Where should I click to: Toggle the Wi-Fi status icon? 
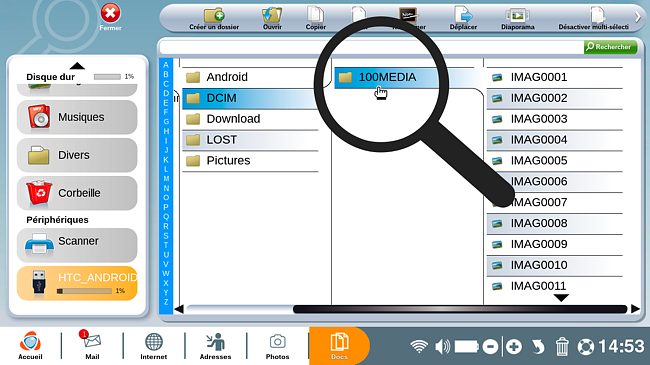(419, 346)
